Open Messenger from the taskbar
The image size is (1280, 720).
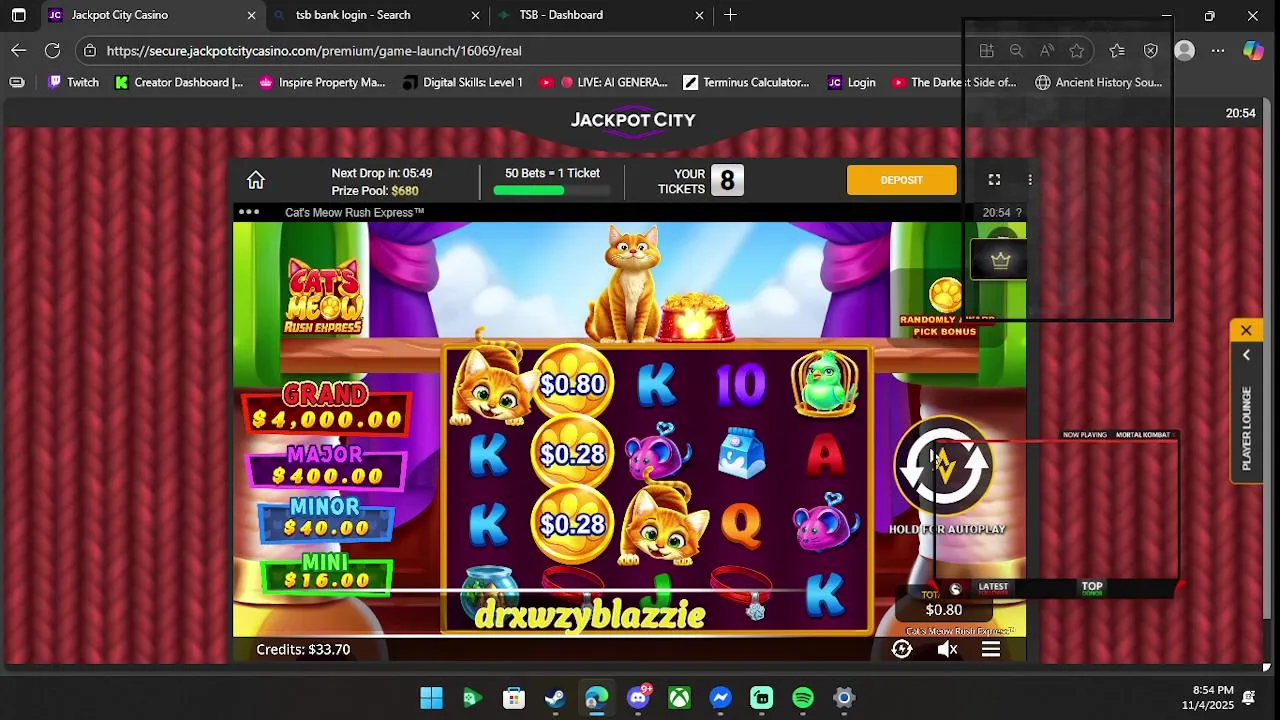click(x=720, y=698)
